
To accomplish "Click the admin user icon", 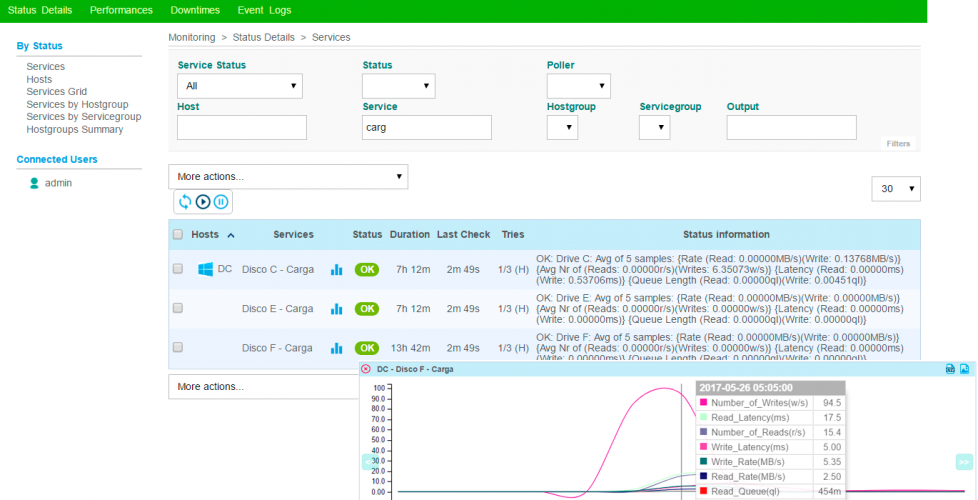I will (x=34, y=183).
